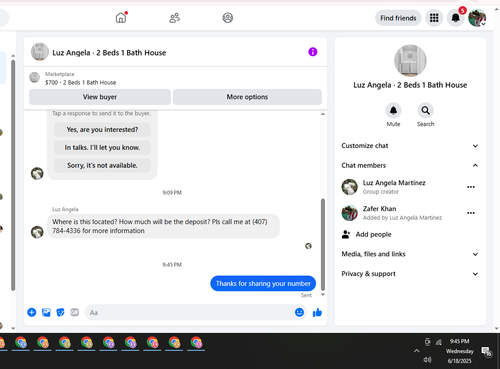Open taskbar network icon
500x369 pixels.
(x=439, y=342)
